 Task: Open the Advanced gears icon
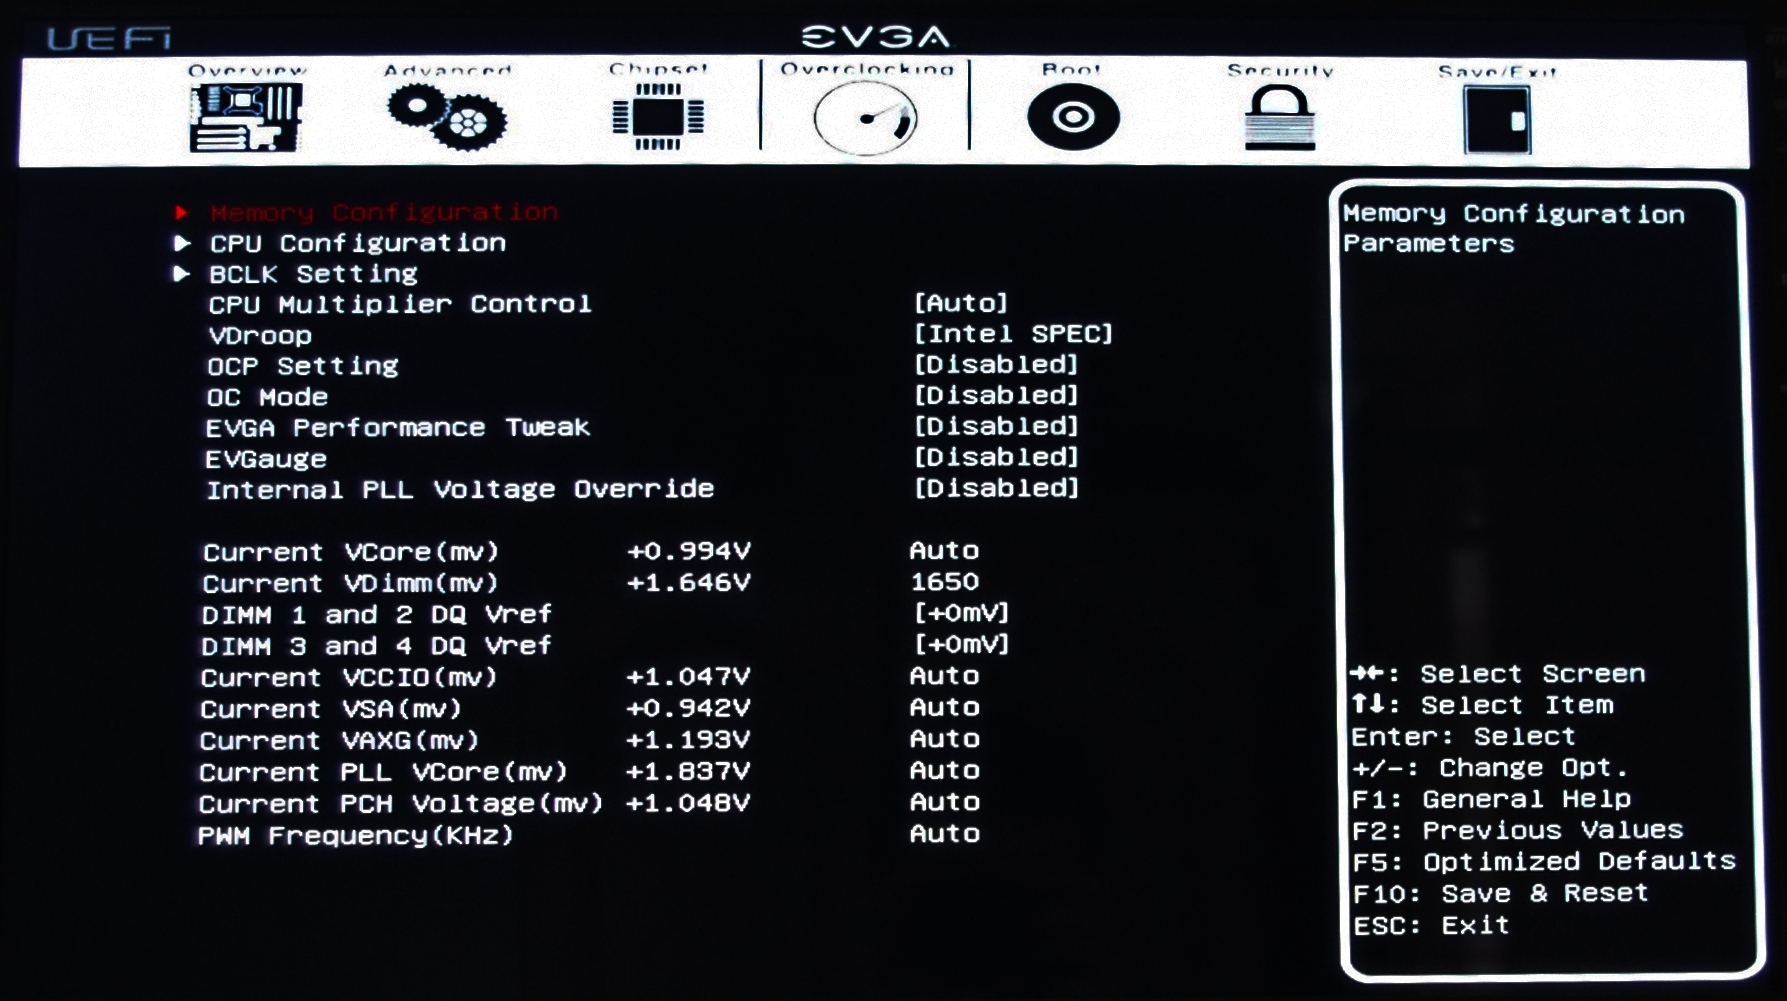[x=447, y=118]
